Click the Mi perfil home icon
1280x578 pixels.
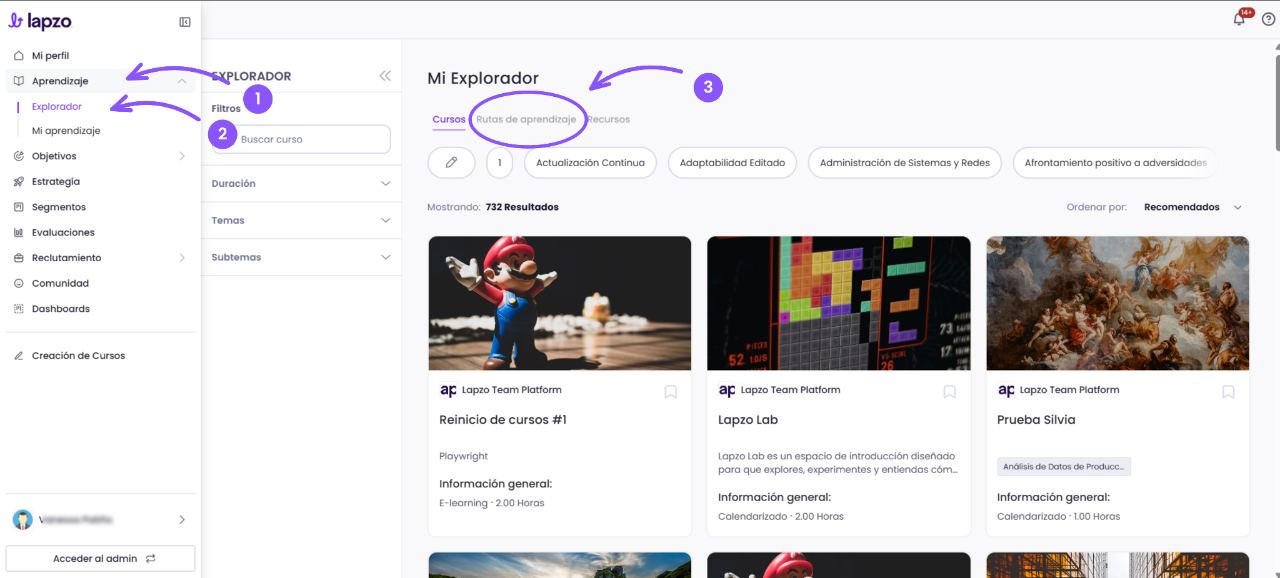tap(19, 56)
